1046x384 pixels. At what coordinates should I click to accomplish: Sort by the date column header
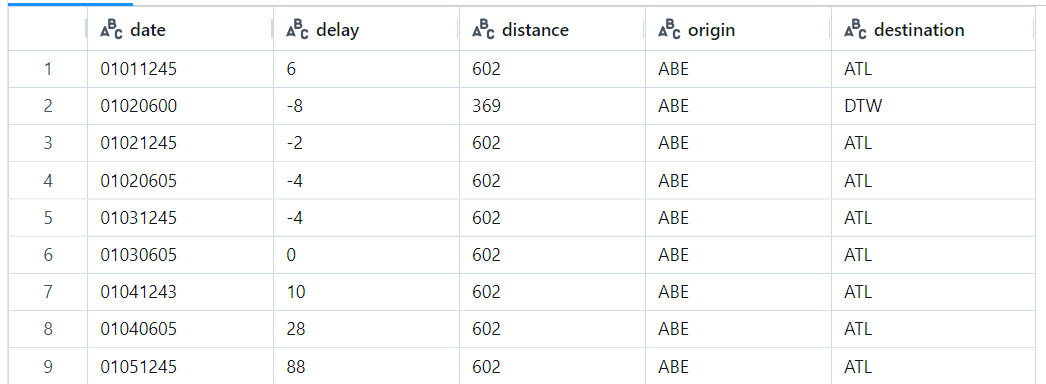point(180,29)
